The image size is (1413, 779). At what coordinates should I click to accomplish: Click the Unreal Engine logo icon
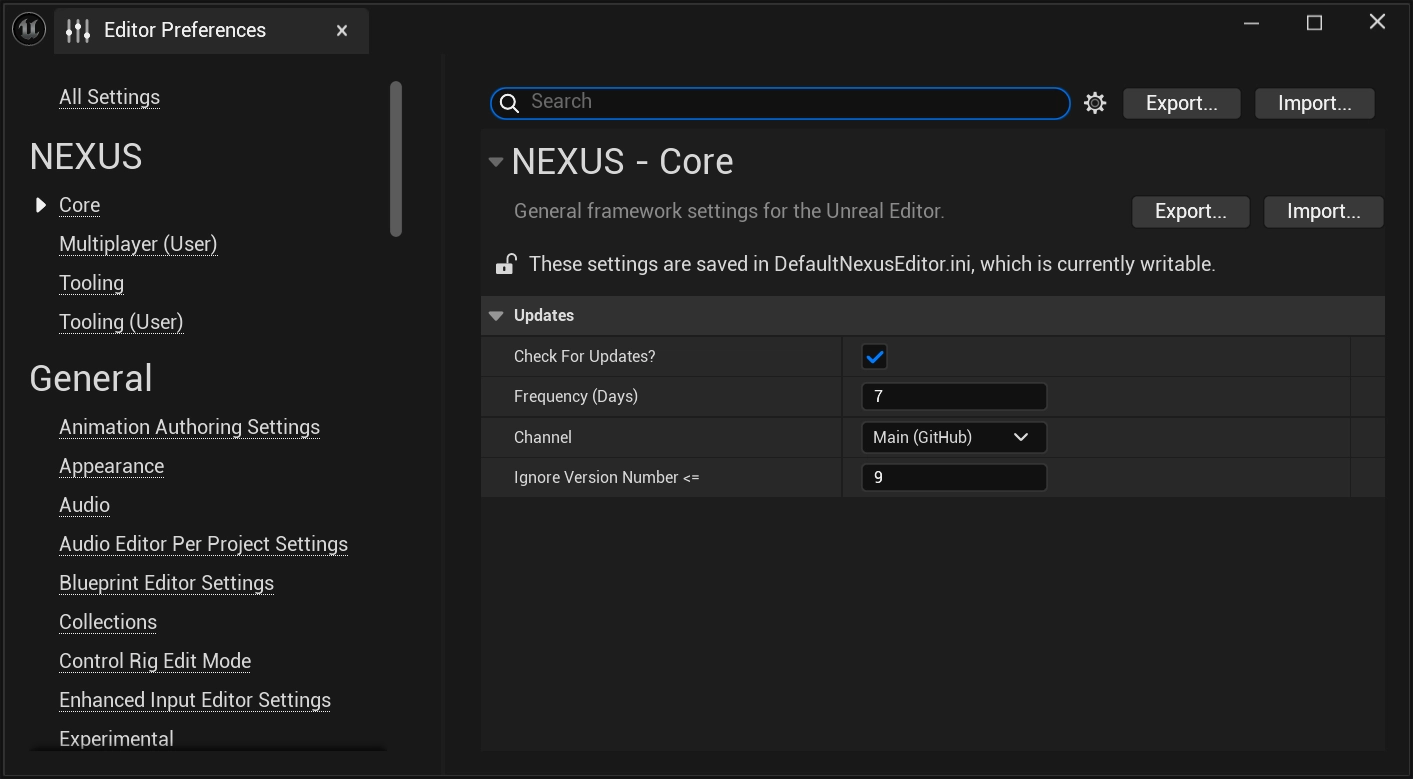[x=29, y=30]
